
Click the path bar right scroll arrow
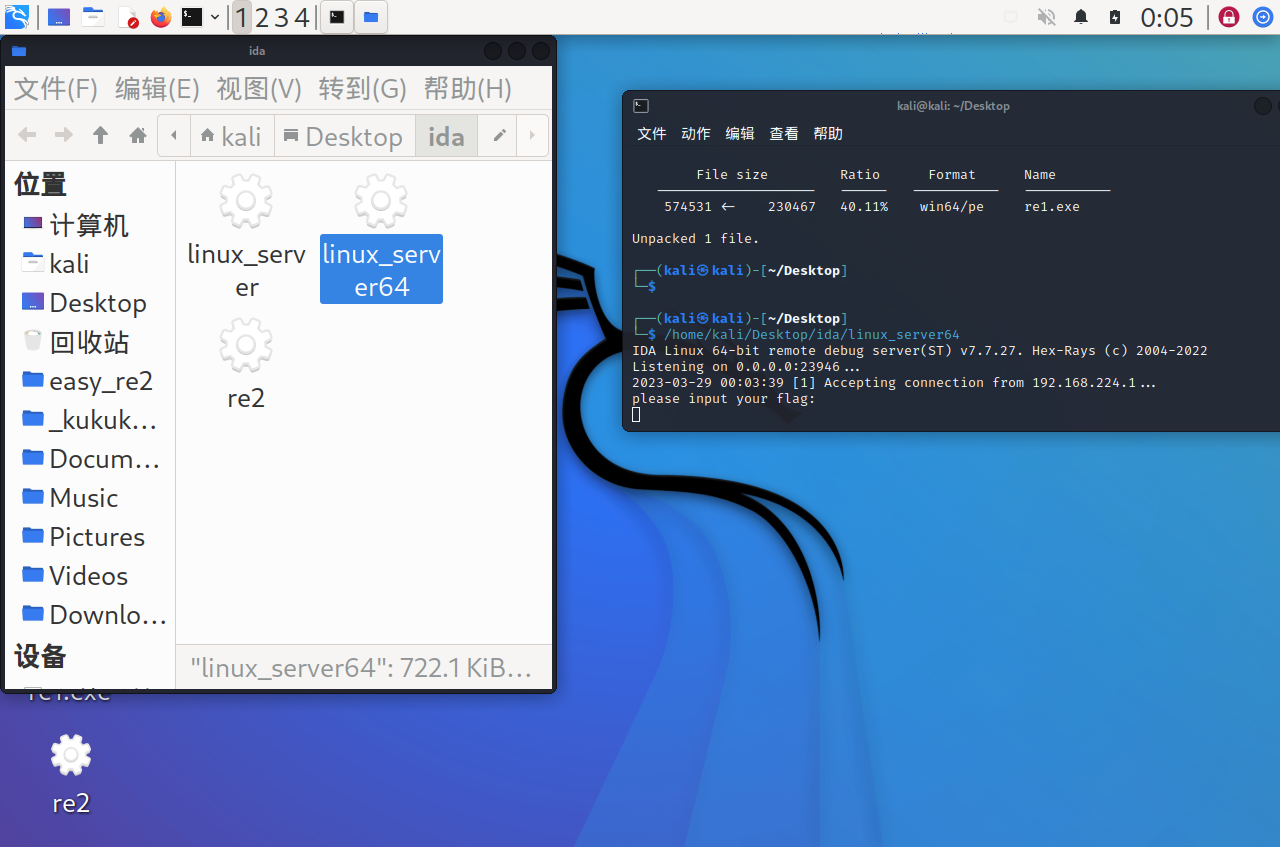click(x=532, y=135)
